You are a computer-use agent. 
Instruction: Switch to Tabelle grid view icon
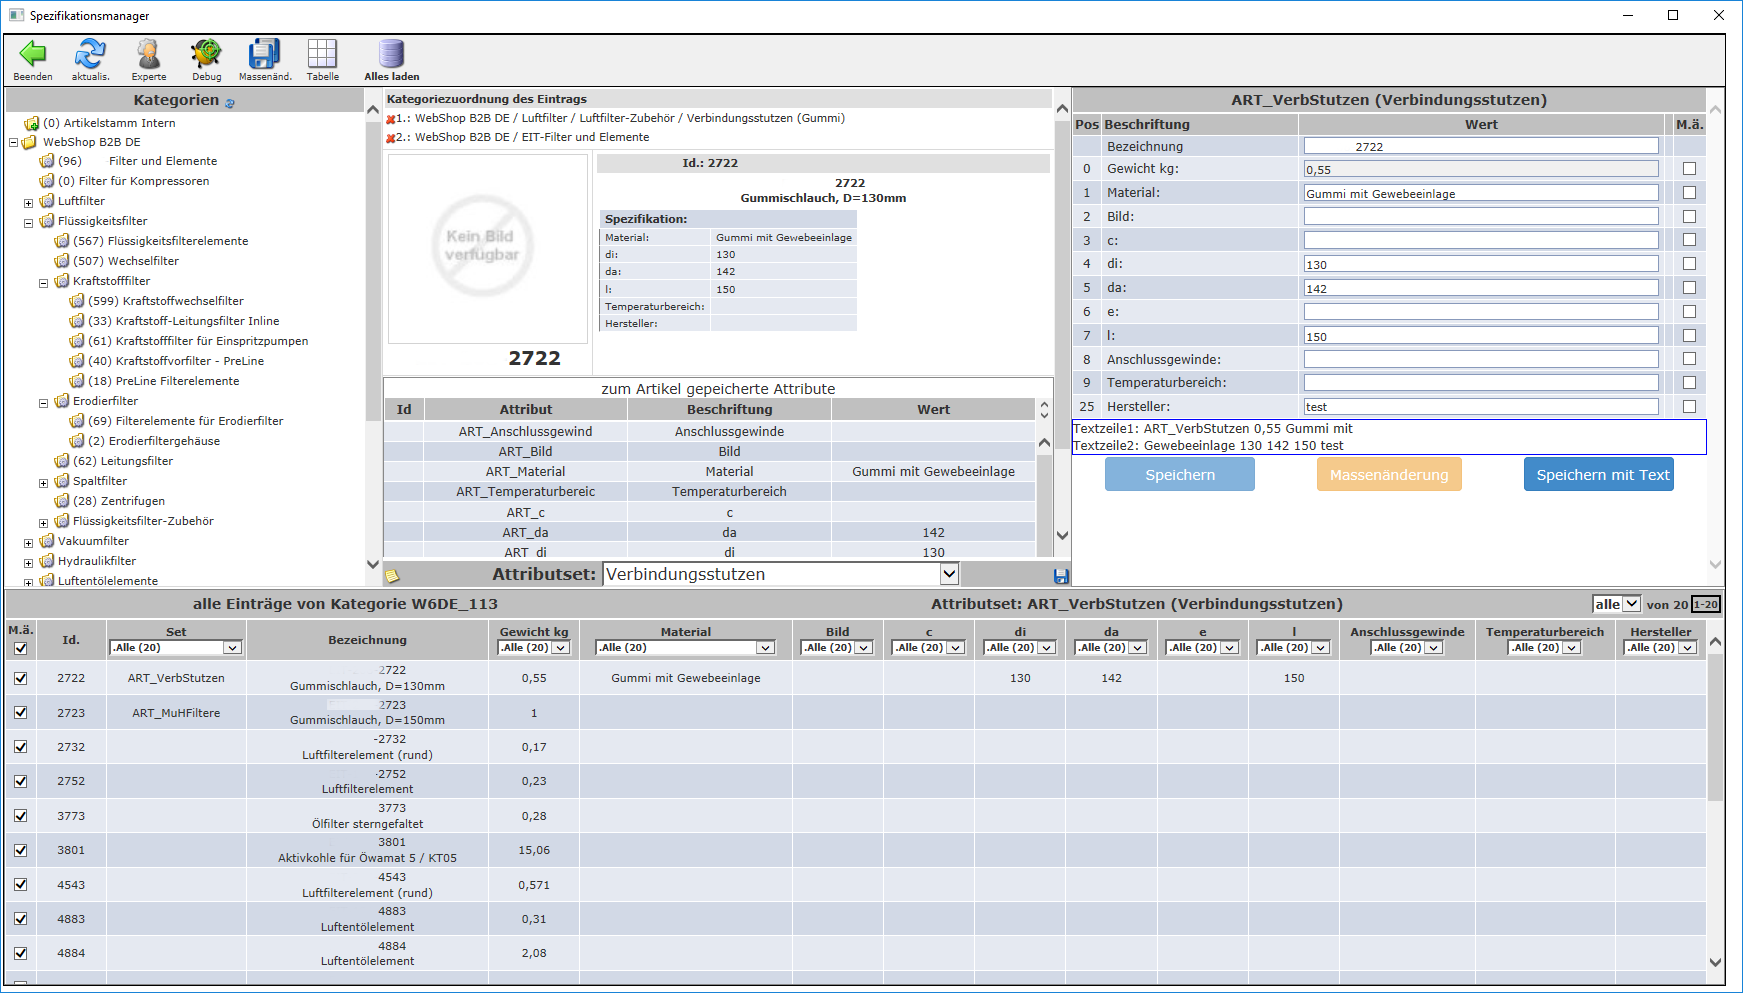[322, 54]
